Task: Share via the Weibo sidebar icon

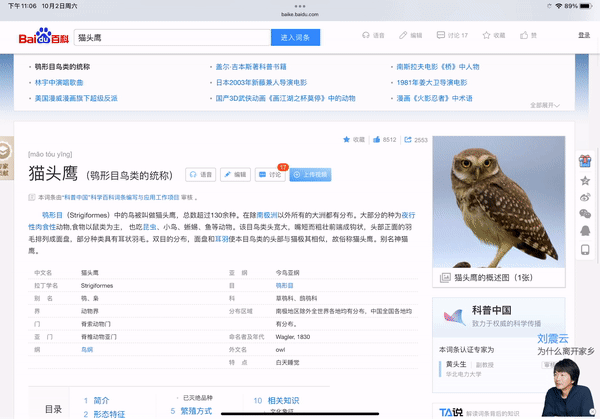Action: coord(585,197)
